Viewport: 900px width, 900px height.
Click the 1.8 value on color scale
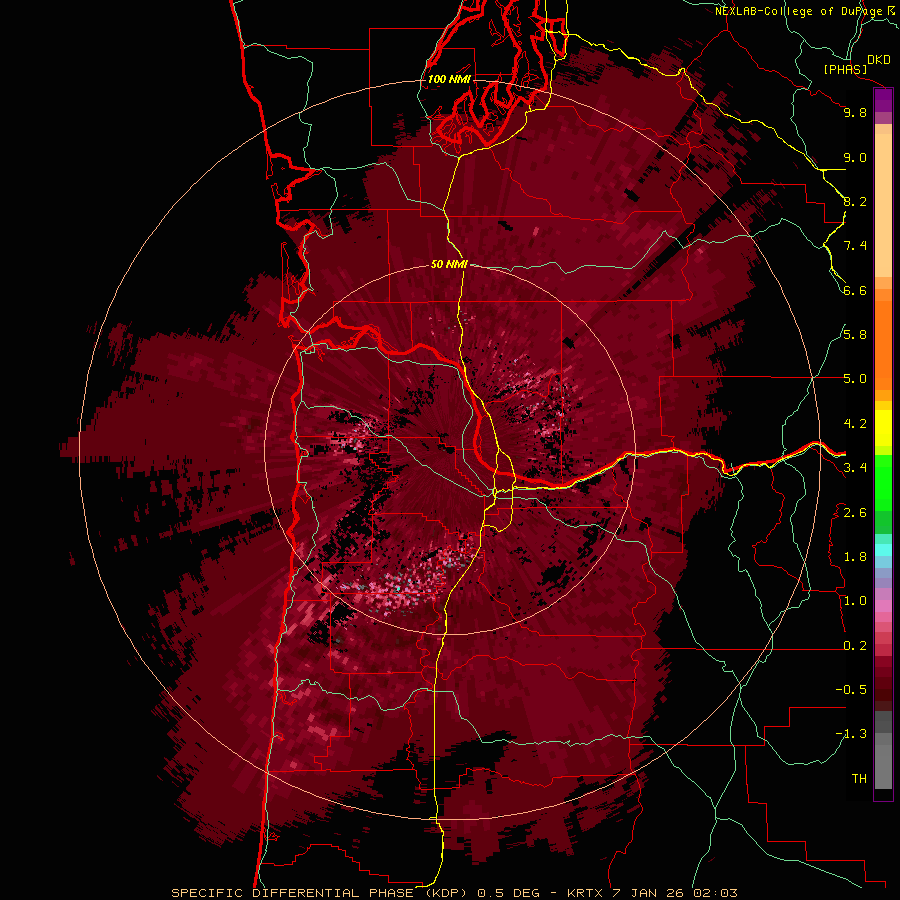pos(855,557)
